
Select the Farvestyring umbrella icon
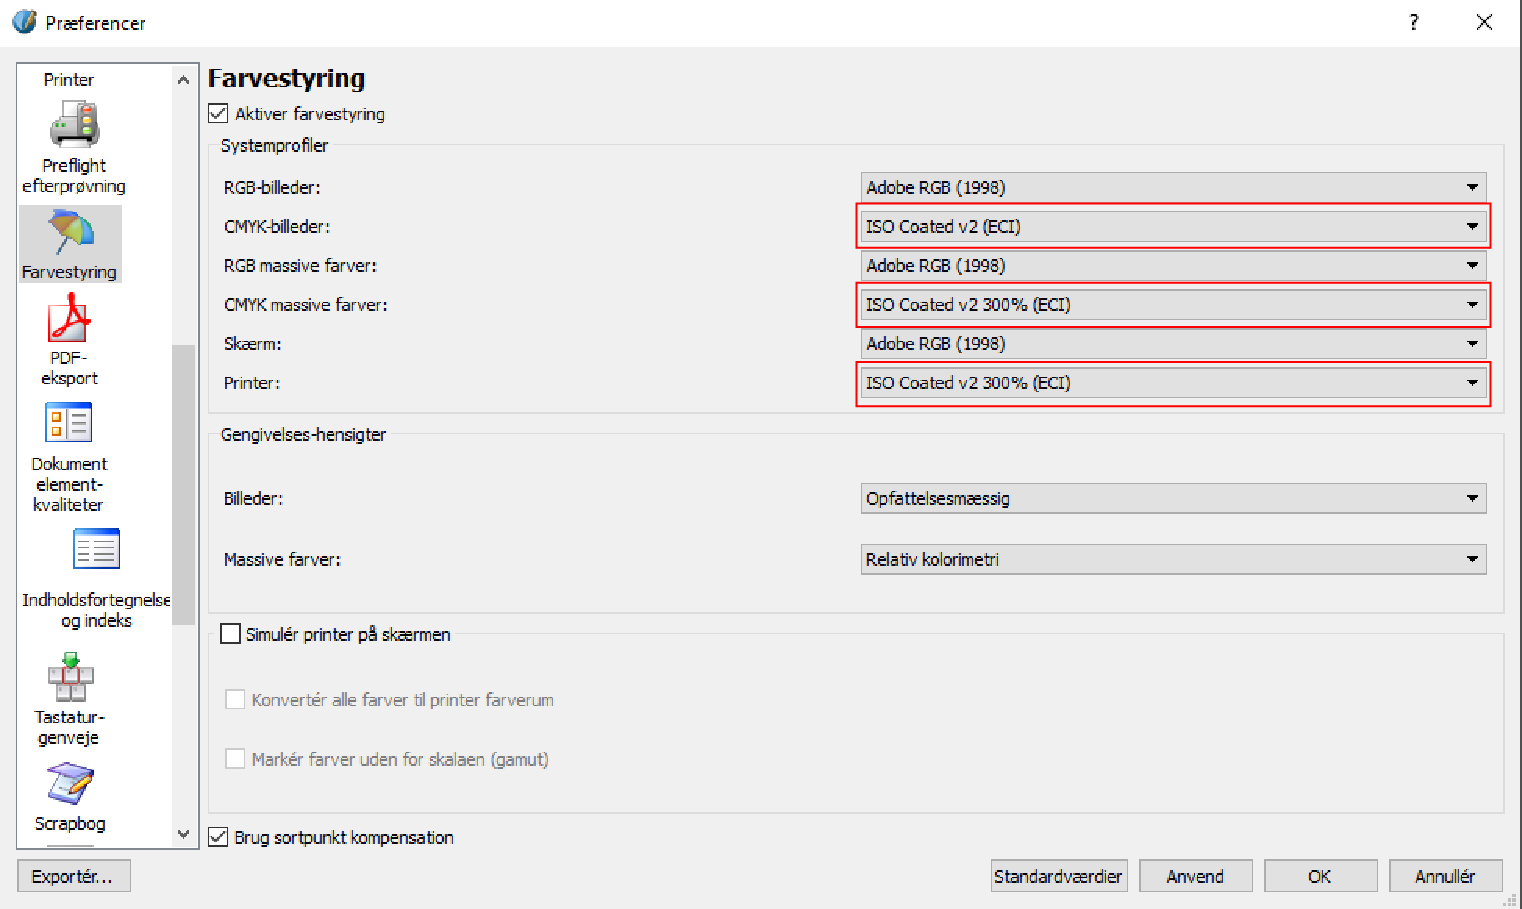(x=70, y=234)
